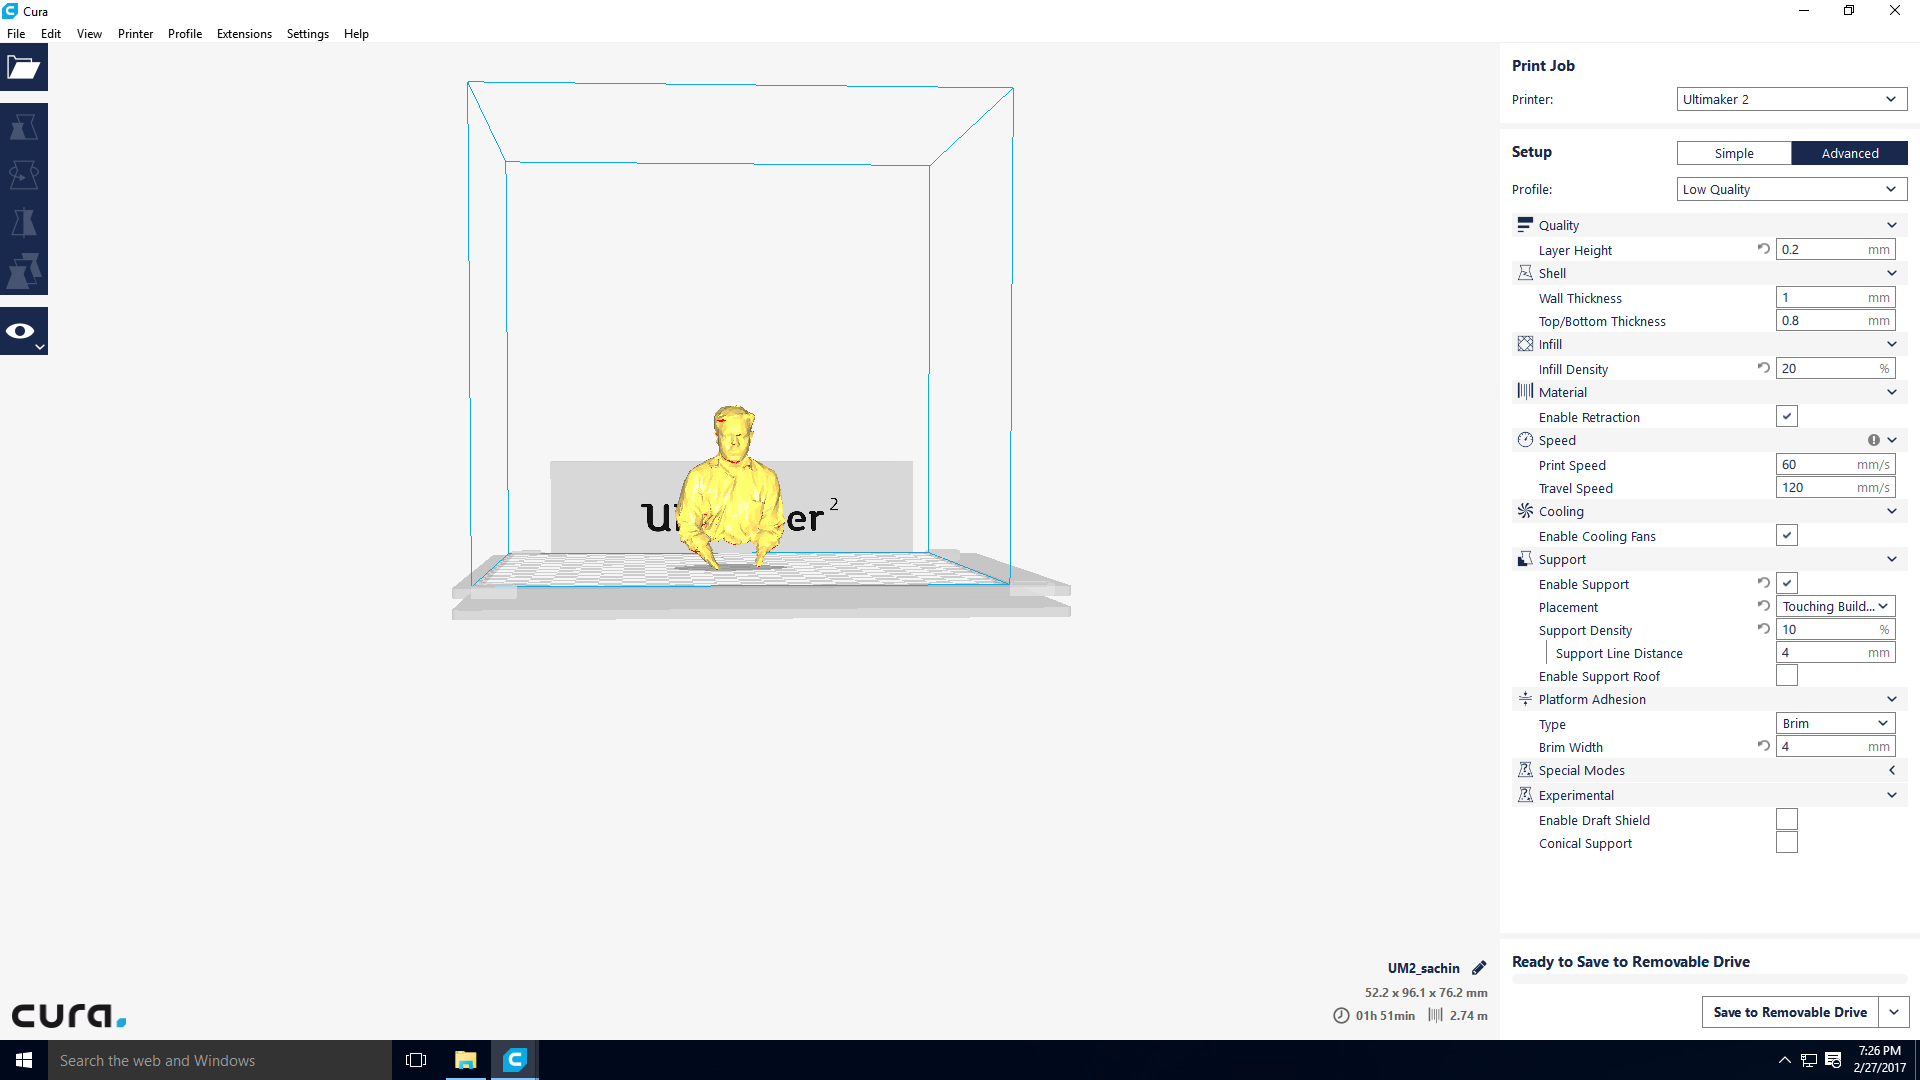
Task: Click Save to Removable Drive button
Action: pyautogui.click(x=1790, y=1012)
